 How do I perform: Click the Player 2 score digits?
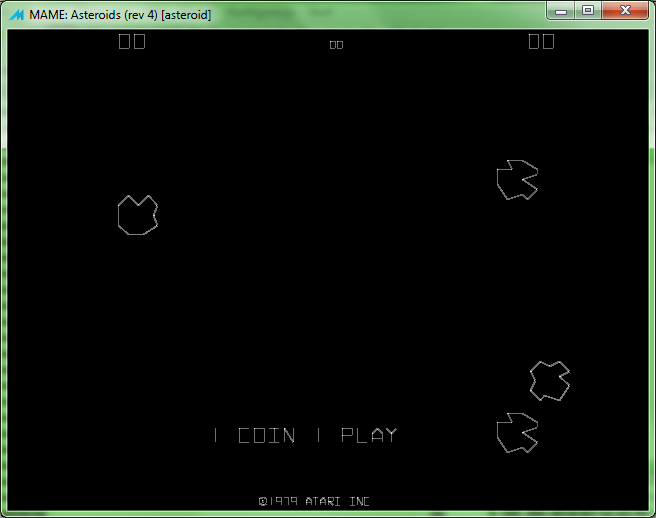coord(541,41)
